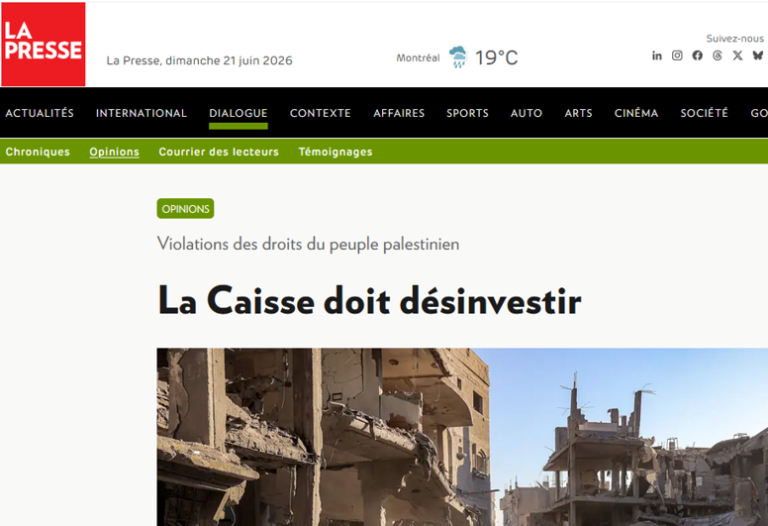Click the green OPINIONS category badge
The width and height of the screenshot is (768, 526).
(x=185, y=209)
